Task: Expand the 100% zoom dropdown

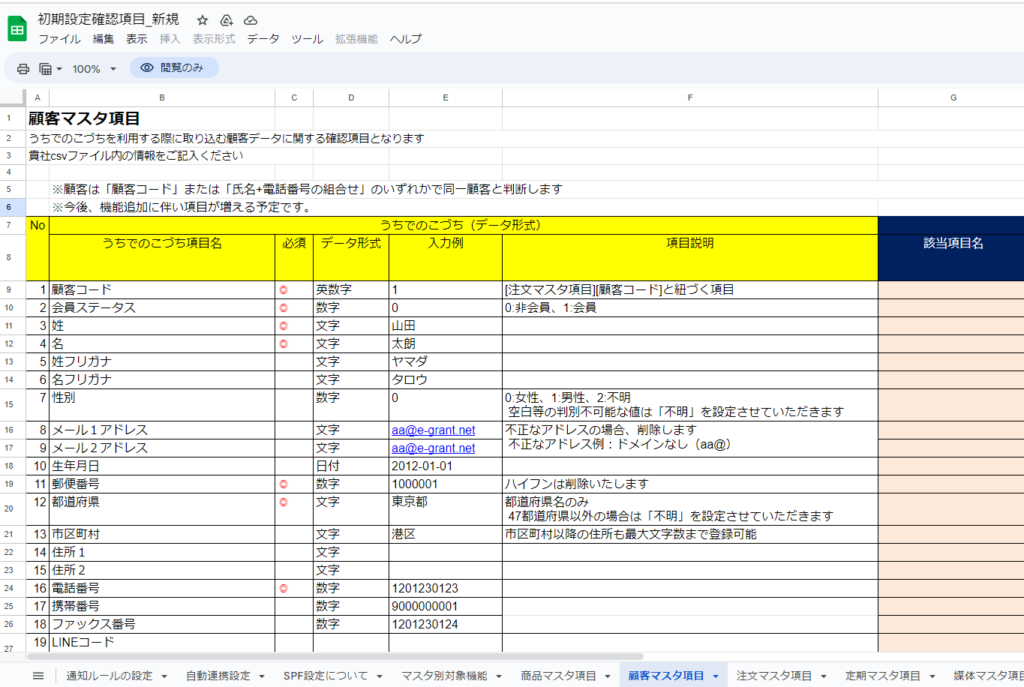Action: [94, 69]
